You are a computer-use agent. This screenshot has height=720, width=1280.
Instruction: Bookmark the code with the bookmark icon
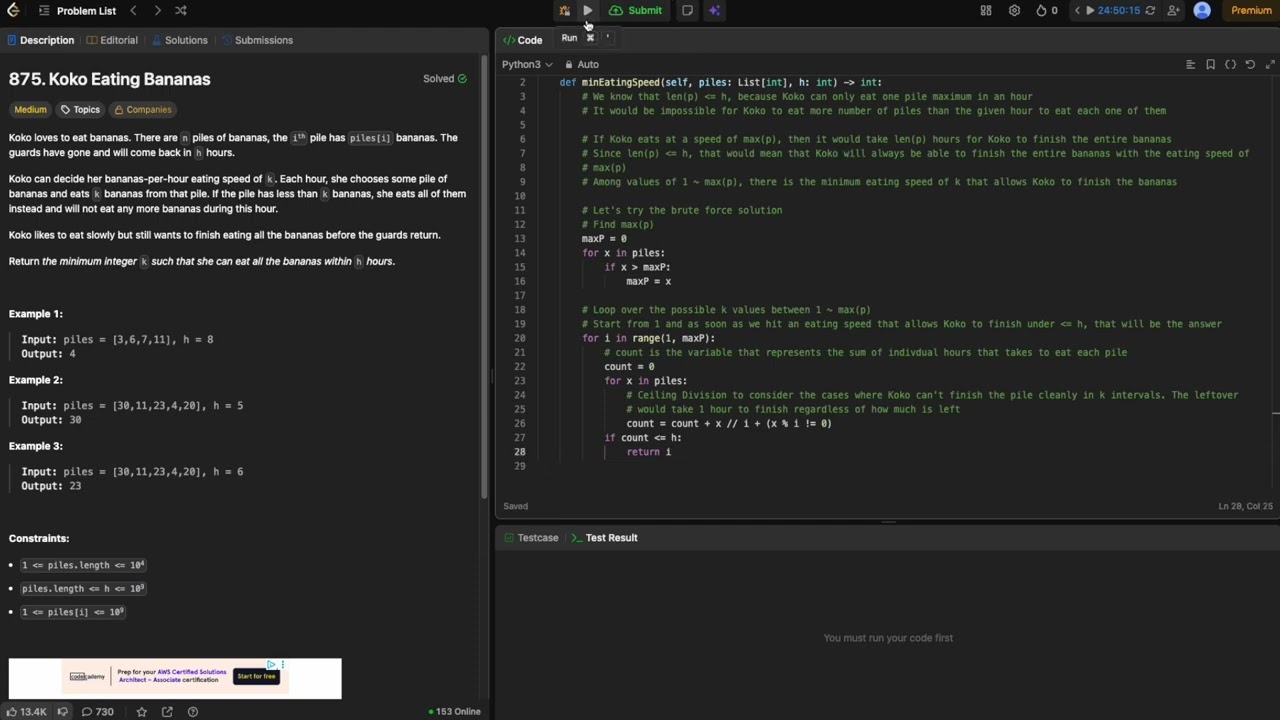click(x=1210, y=64)
